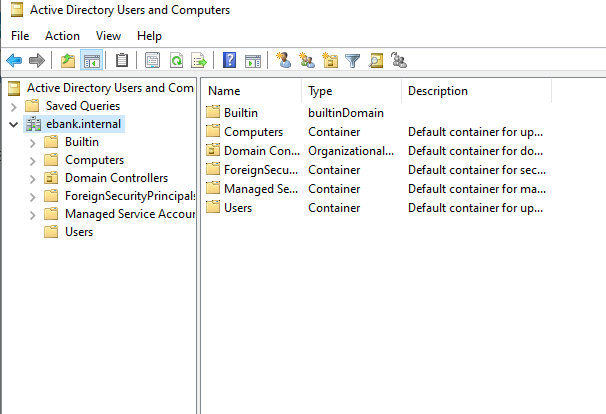Go back using the blue Back arrow
Image resolution: width=606 pixels, height=414 pixels.
[x=14, y=61]
